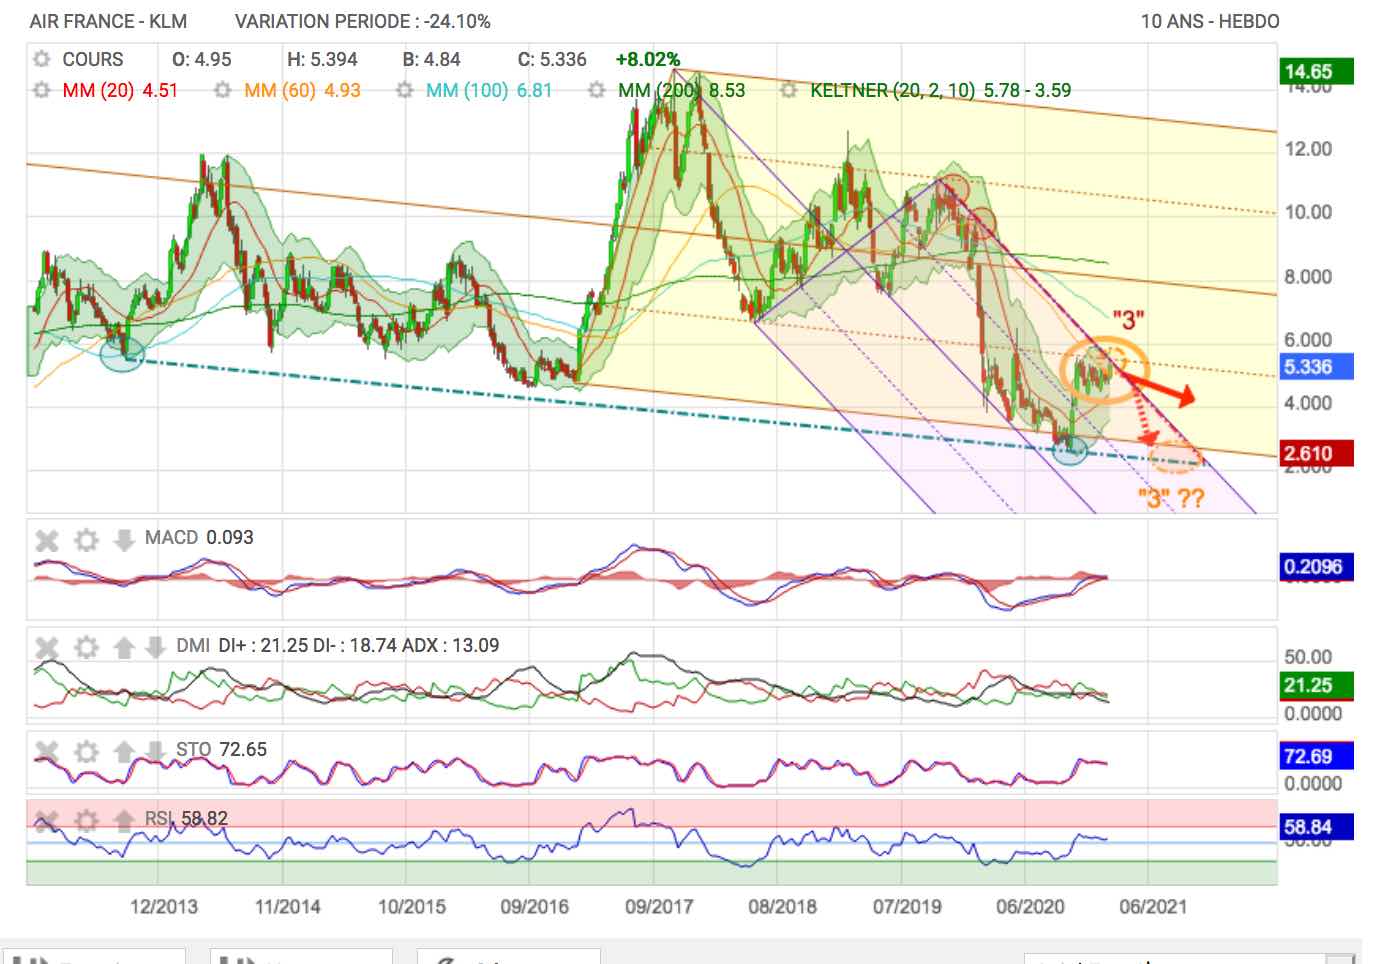Viewport: 1386px width, 964px height.
Task: Open the MM (100) settings gear
Action: pos(404,90)
